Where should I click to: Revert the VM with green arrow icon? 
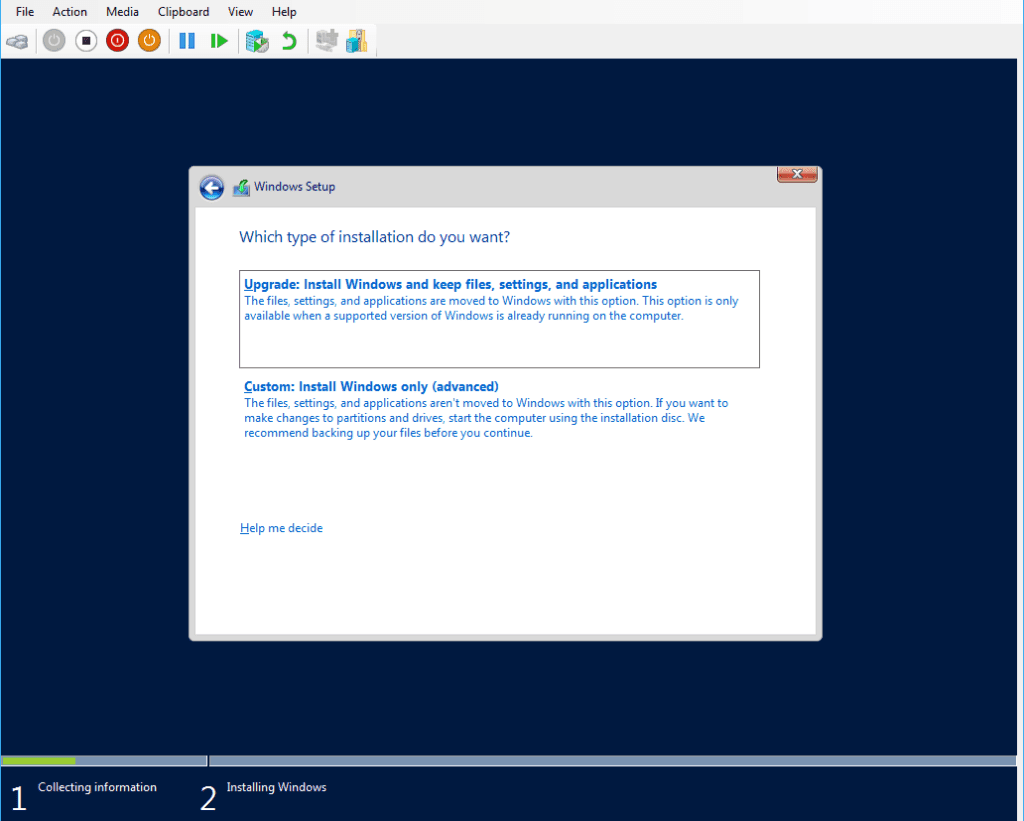tap(289, 41)
